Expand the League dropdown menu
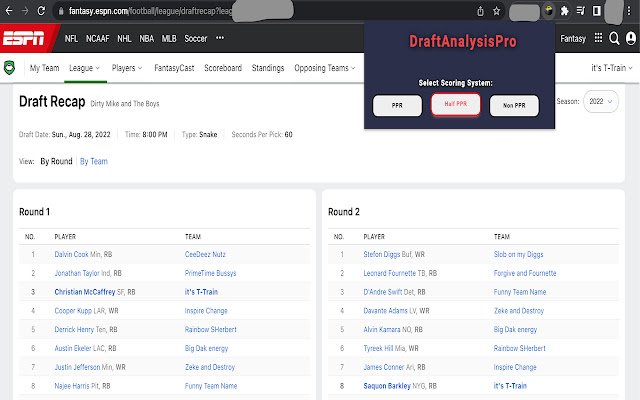This screenshot has height=400, width=640. tap(84, 68)
